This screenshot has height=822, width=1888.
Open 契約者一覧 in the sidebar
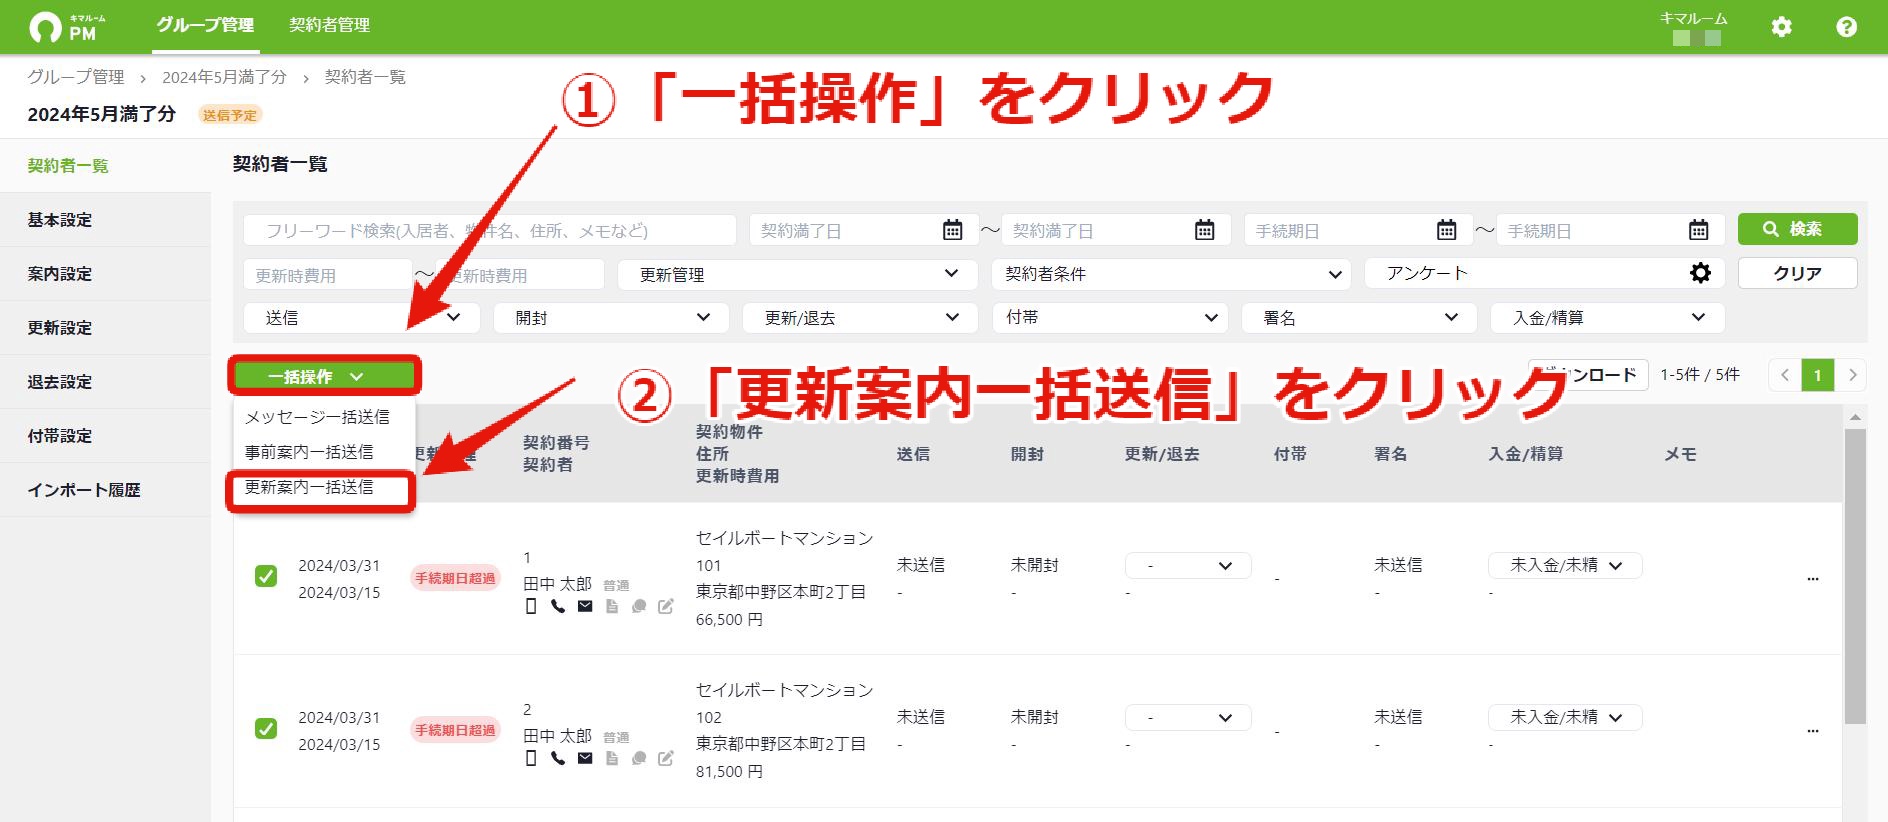(x=105, y=166)
